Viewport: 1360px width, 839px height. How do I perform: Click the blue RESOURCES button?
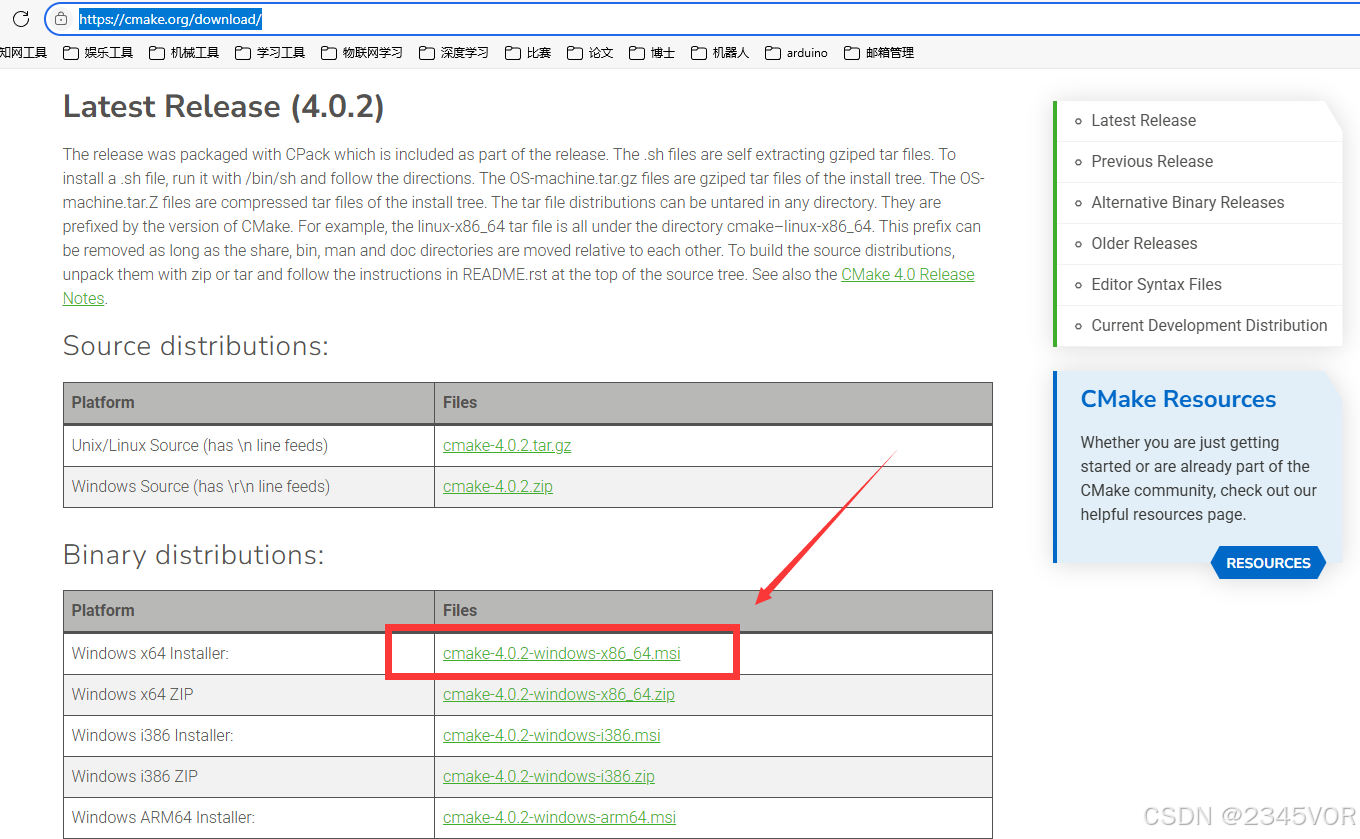1268,563
